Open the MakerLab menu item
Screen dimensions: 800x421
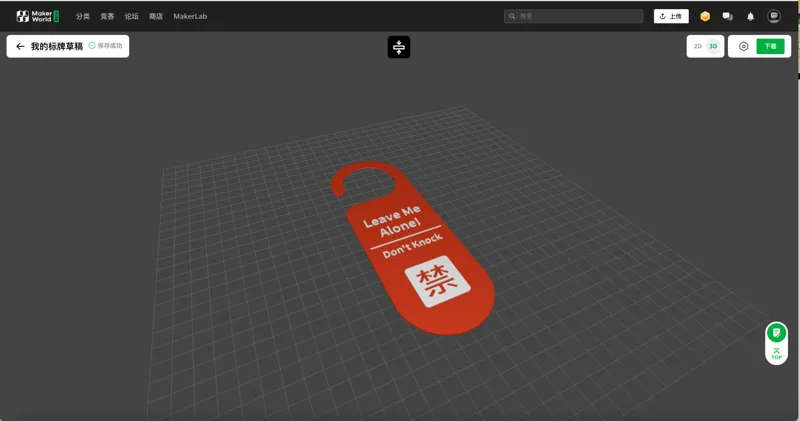[x=190, y=16]
